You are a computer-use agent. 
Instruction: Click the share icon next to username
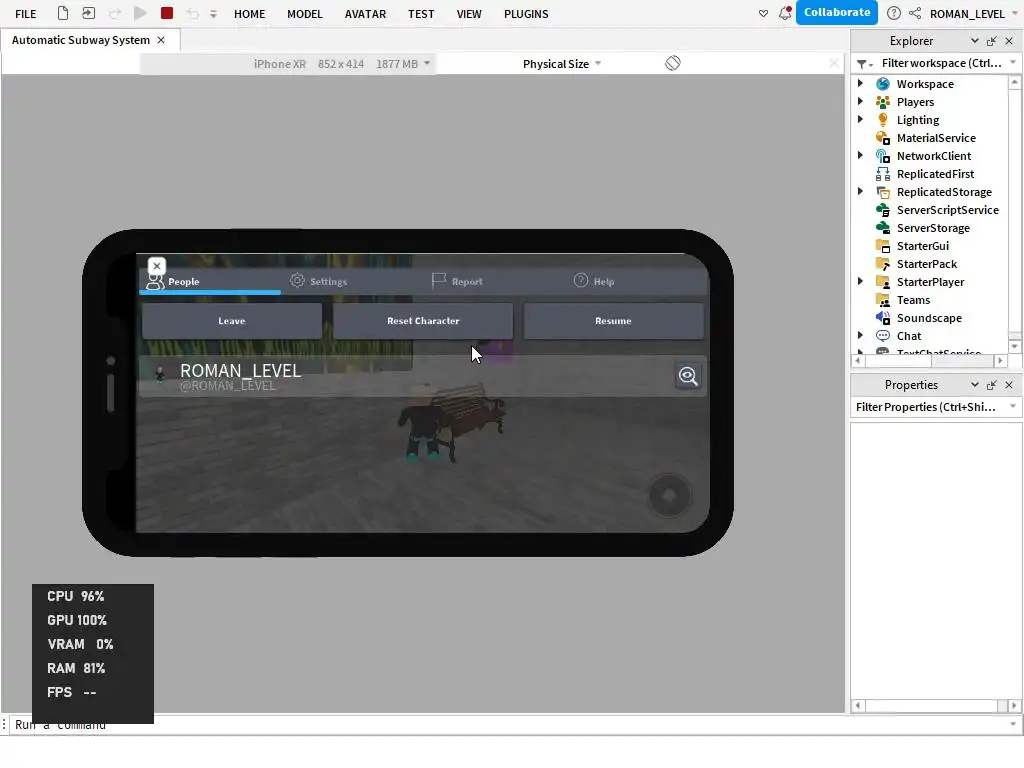[915, 13]
